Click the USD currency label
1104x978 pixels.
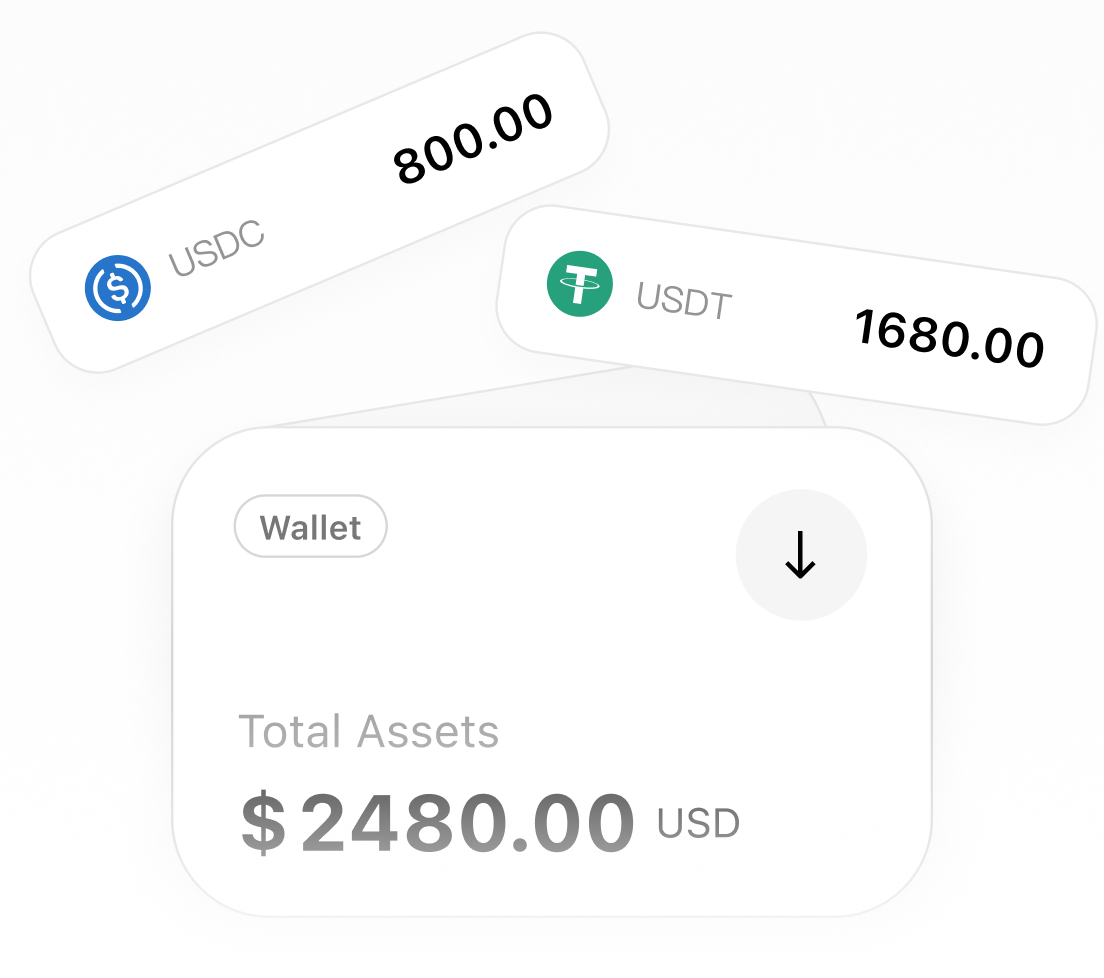(698, 823)
